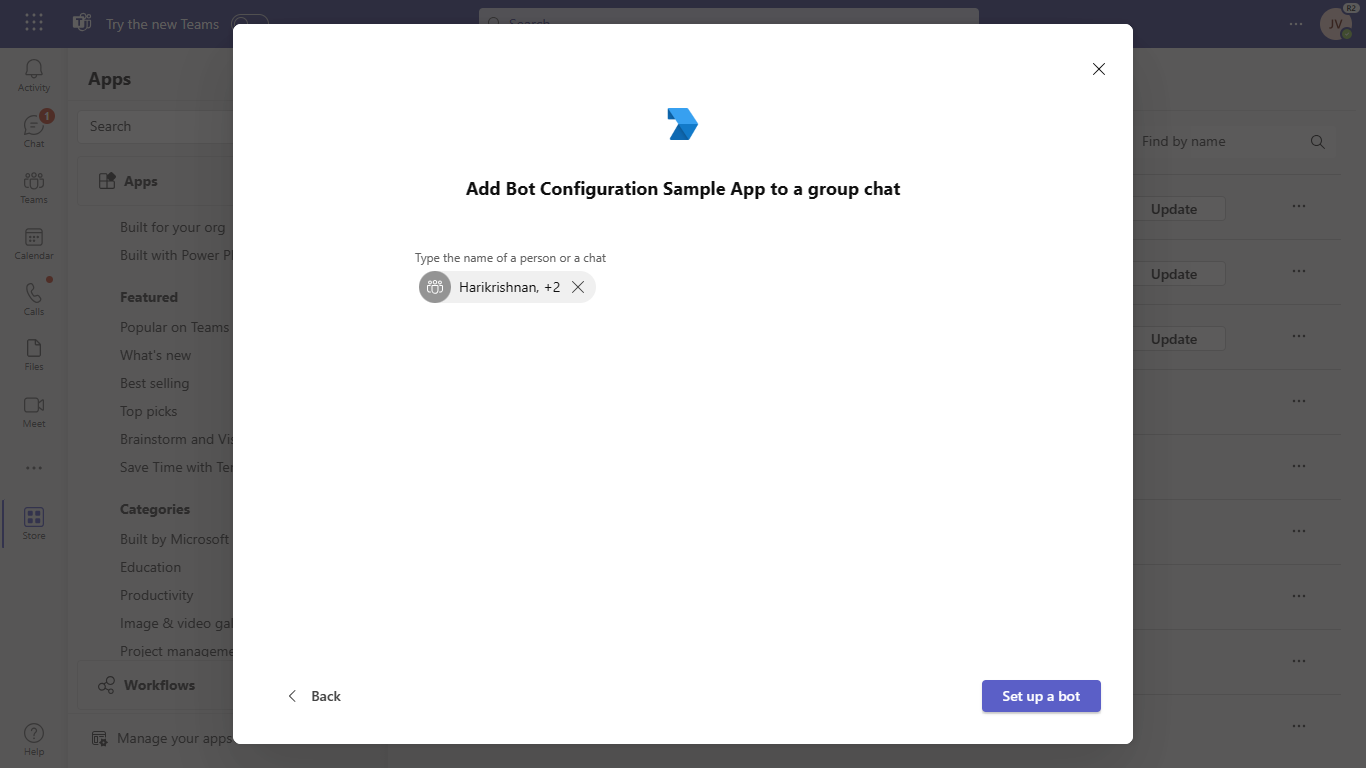Open Chat from the left rail
Image resolution: width=1366 pixels, height=768 pixels.
(x=34, y=131)
